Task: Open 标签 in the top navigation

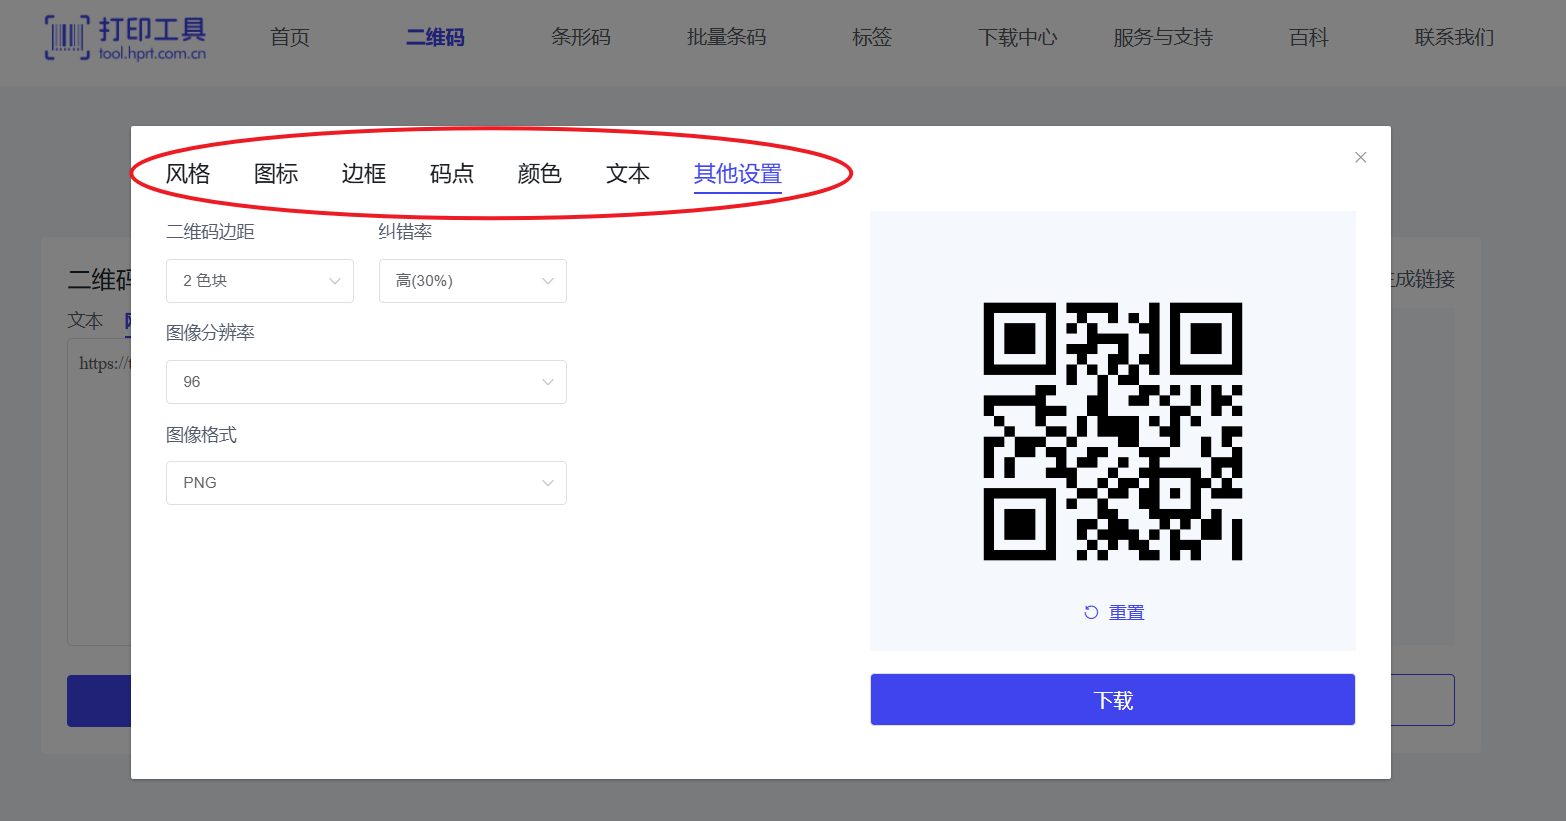Action: click(872, 38)
